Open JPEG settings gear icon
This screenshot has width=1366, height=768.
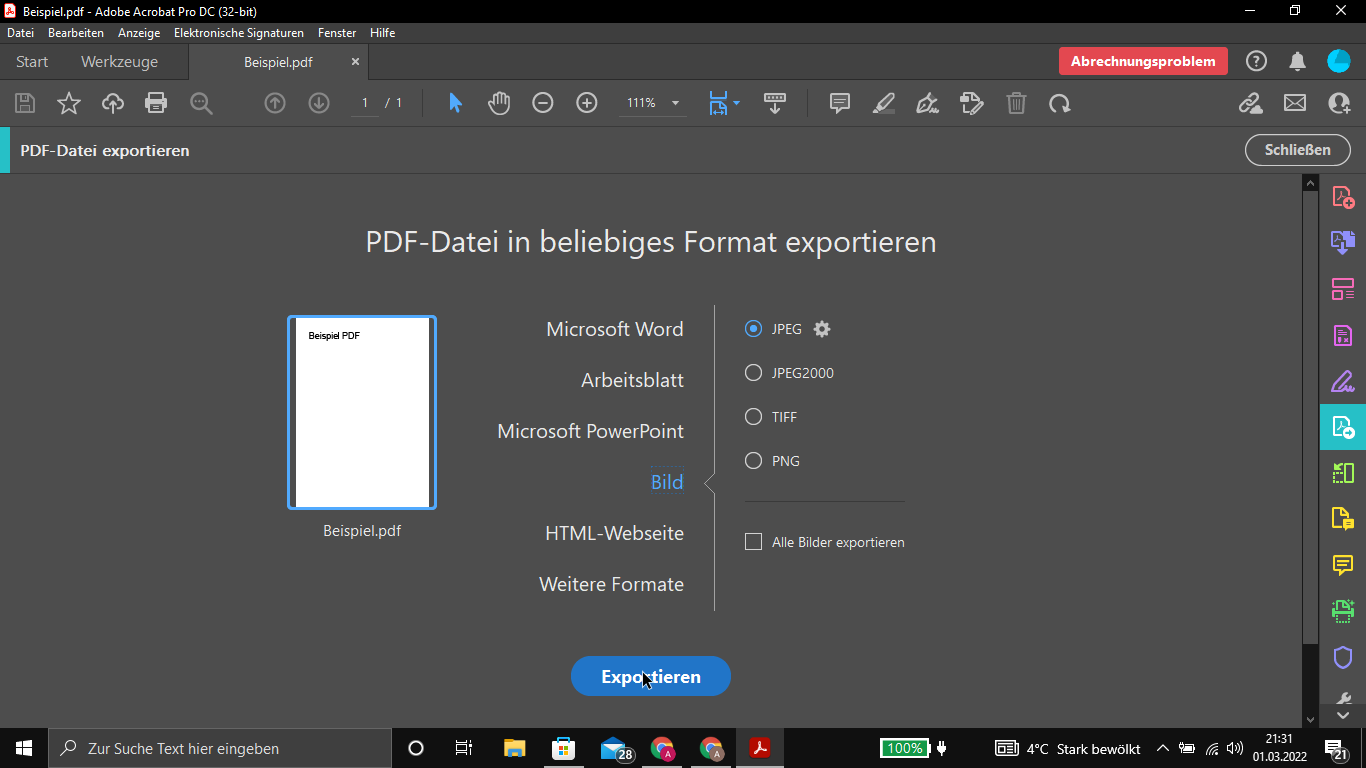point(822,329)
